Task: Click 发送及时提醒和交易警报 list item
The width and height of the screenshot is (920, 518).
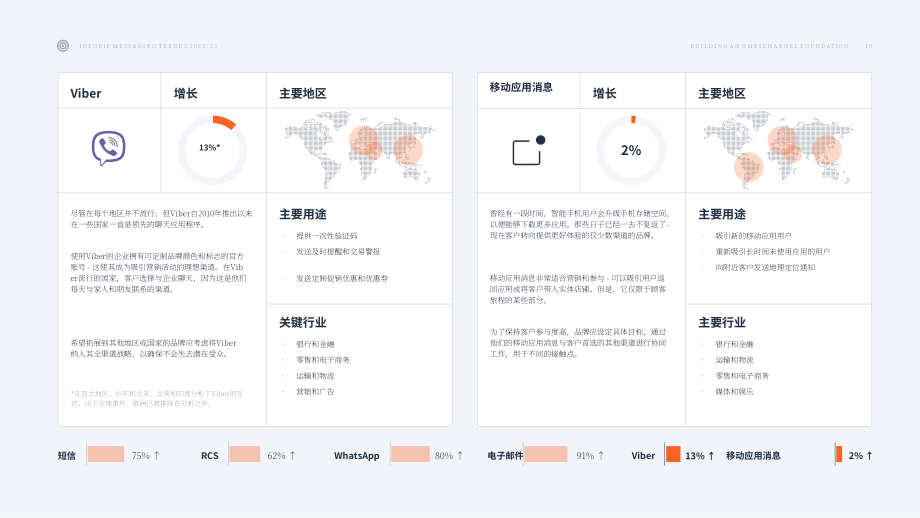Action: click(x=338, y=252)
